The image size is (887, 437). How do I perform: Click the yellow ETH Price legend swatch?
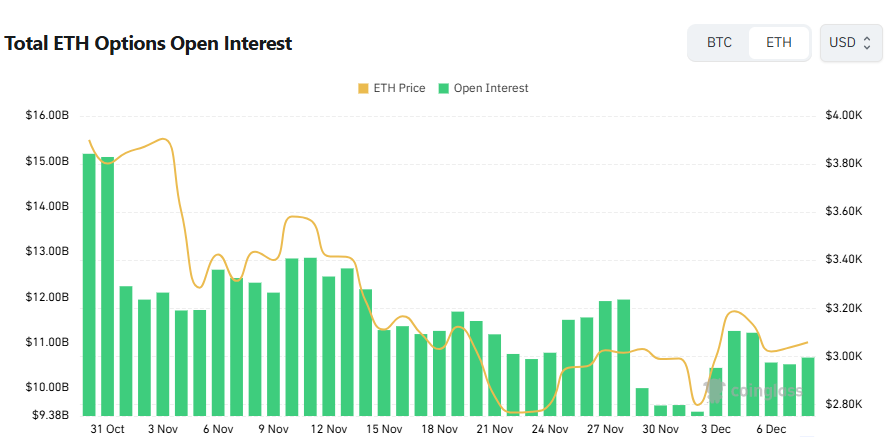pos(362,88)
